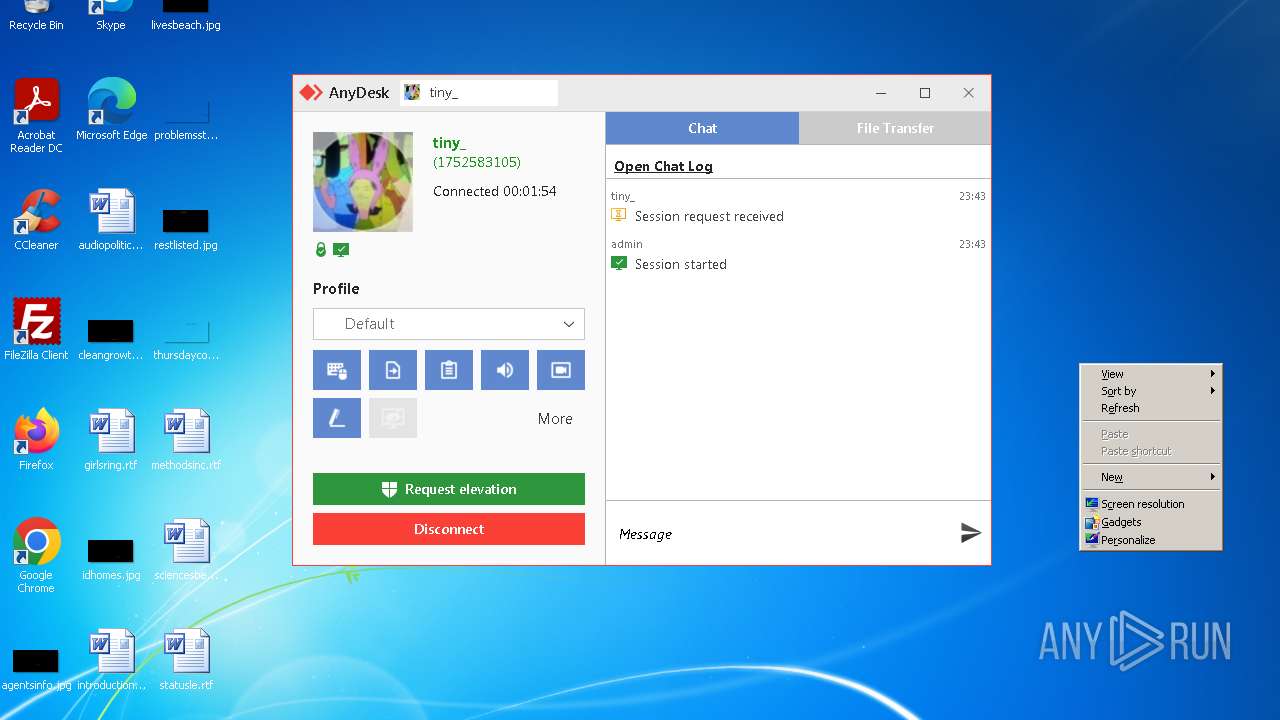
Task: Click green monitor session status icon
Action: 341,250
